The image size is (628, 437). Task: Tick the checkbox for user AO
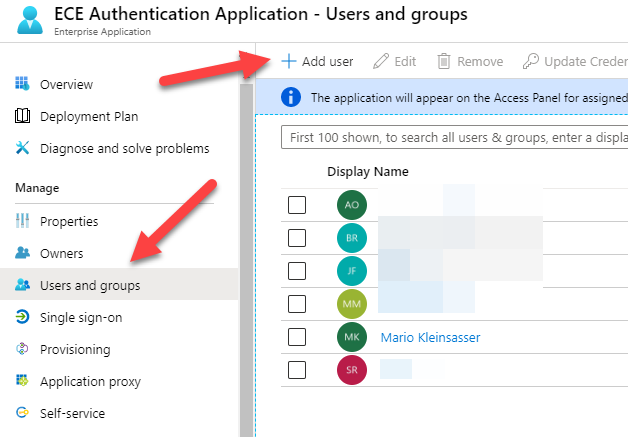(297, 205)
